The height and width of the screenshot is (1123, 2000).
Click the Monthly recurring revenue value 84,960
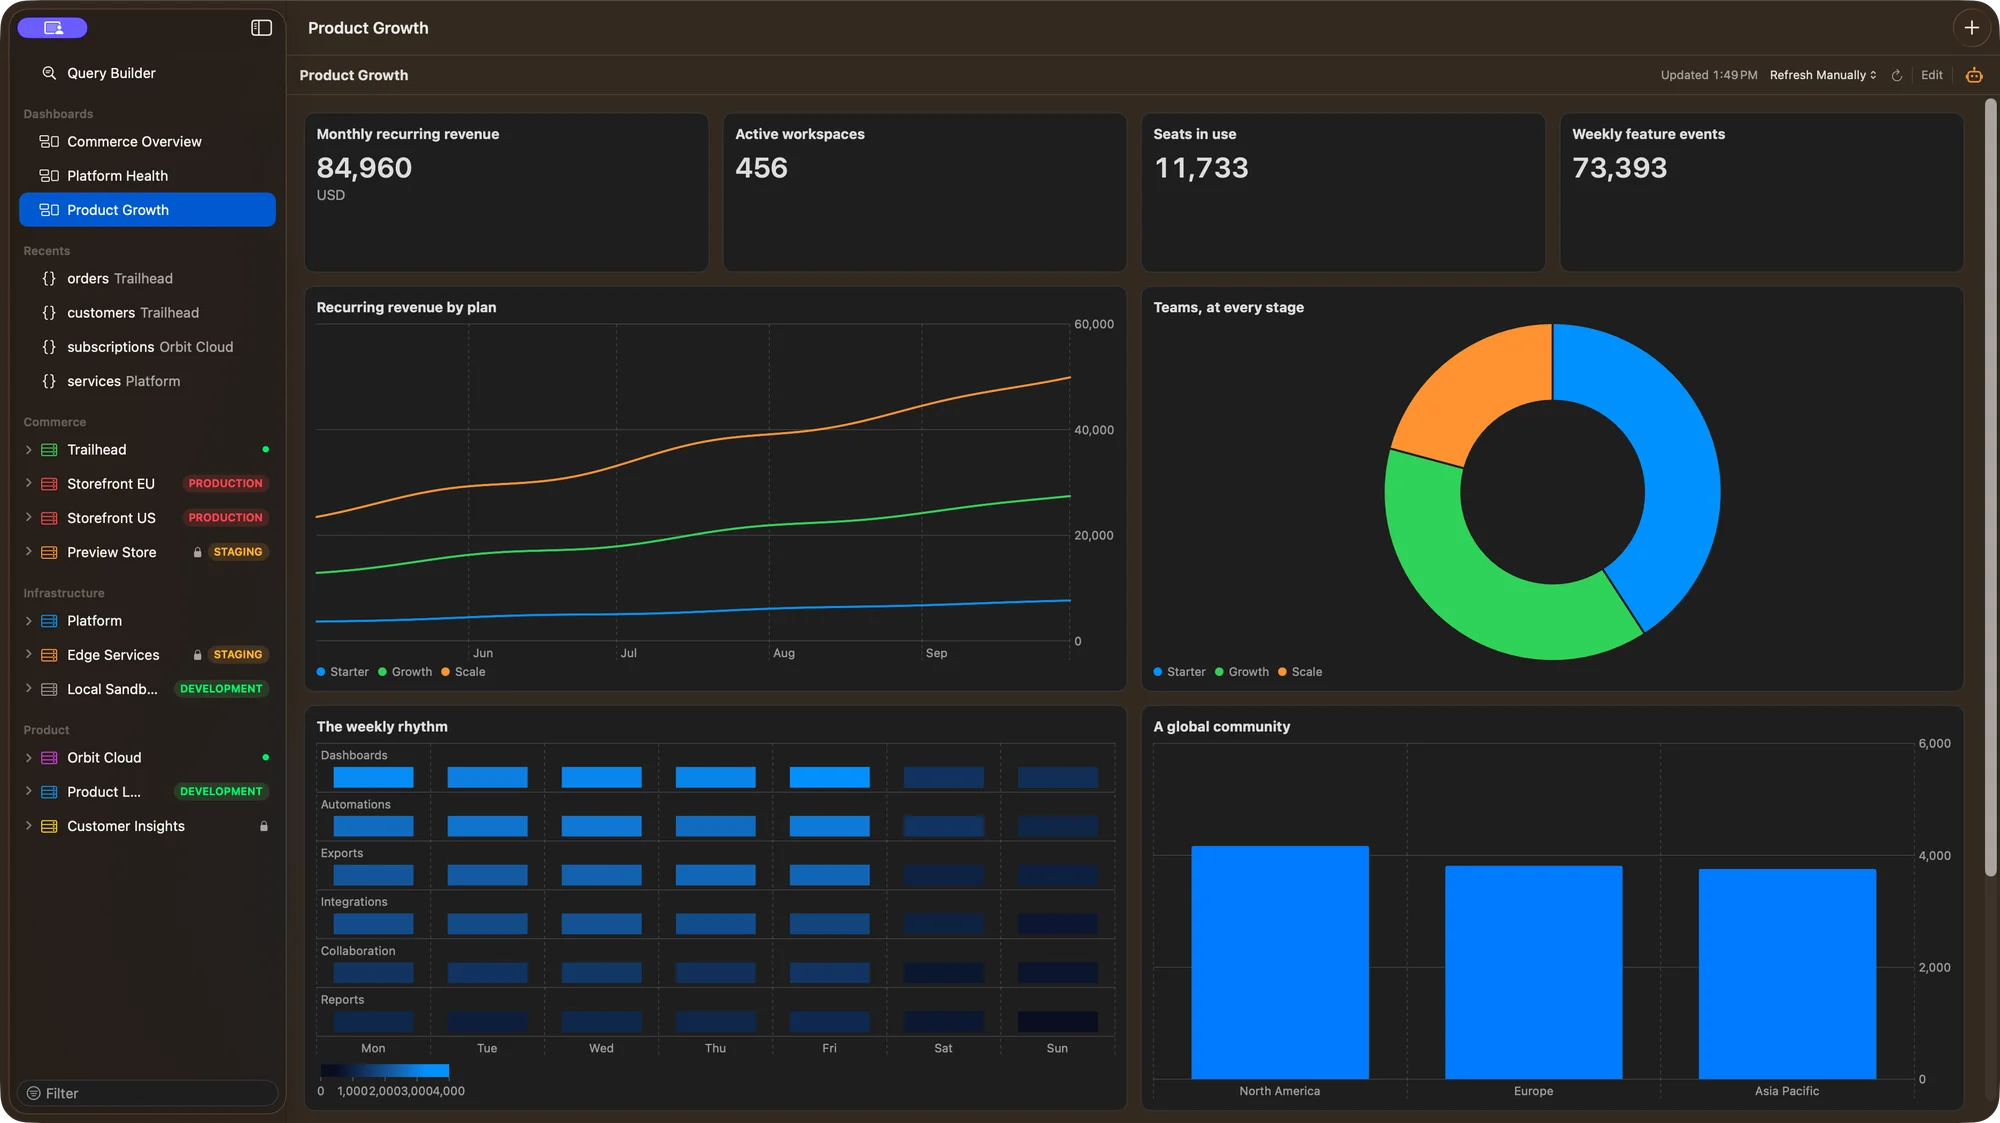pos(364,168)
